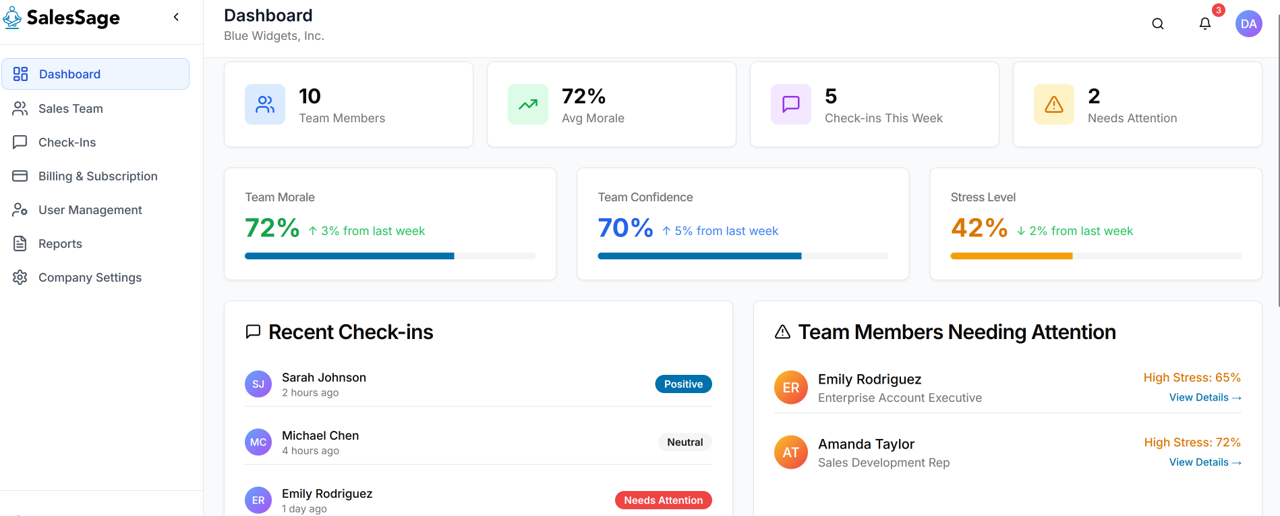Click 'Amanda Taylor' name text
The height and width of the screenshot is (516, 1280).
click(x=866, y=444)
